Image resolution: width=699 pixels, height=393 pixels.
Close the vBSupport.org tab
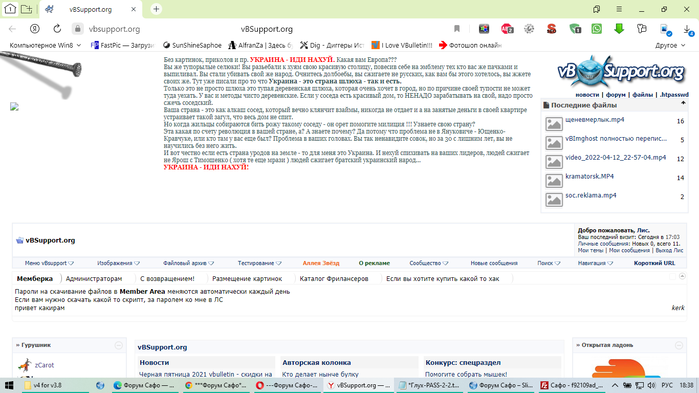tap(133, 9)
